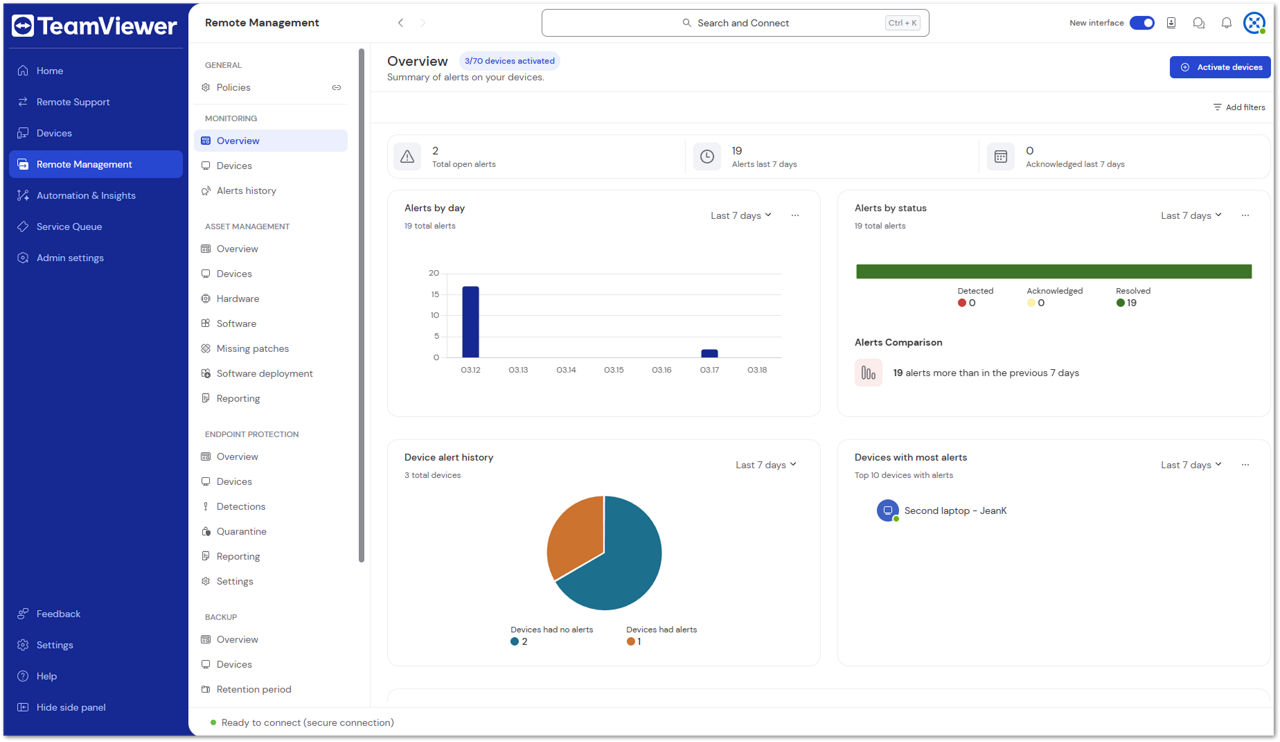The width and height of the screenshot is (1280, 742).
Task: Click the calendar icon for acknowledged alerts
Action: coord(1001,157)
